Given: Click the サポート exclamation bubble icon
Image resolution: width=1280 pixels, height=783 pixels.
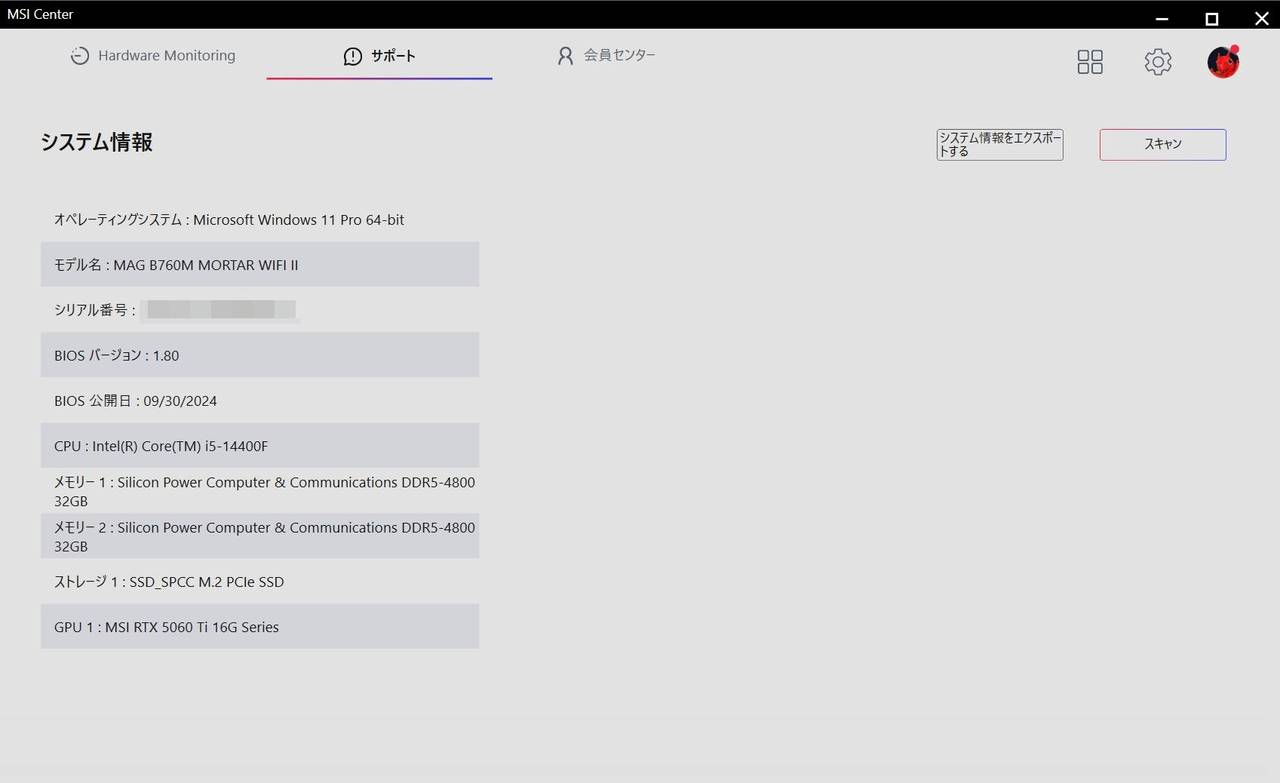Looking at the screenshot, I should [352, 57].
